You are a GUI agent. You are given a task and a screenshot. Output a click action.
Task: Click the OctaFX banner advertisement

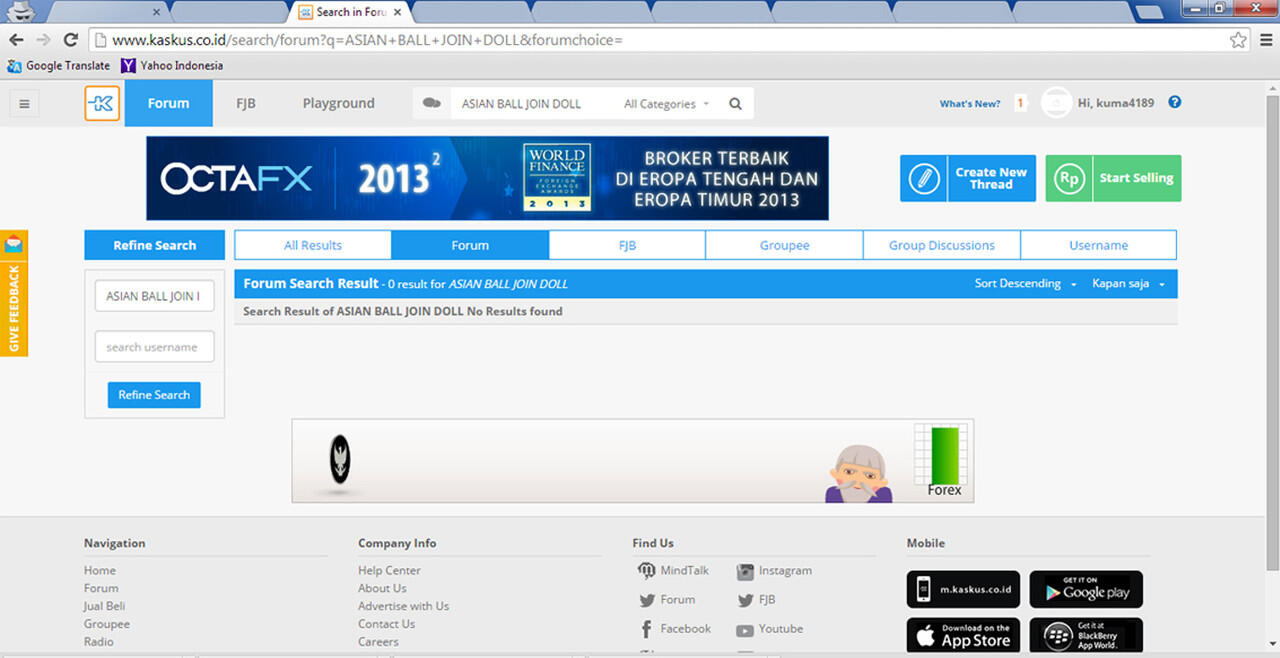pyautogui.click(x=487, y=178)
